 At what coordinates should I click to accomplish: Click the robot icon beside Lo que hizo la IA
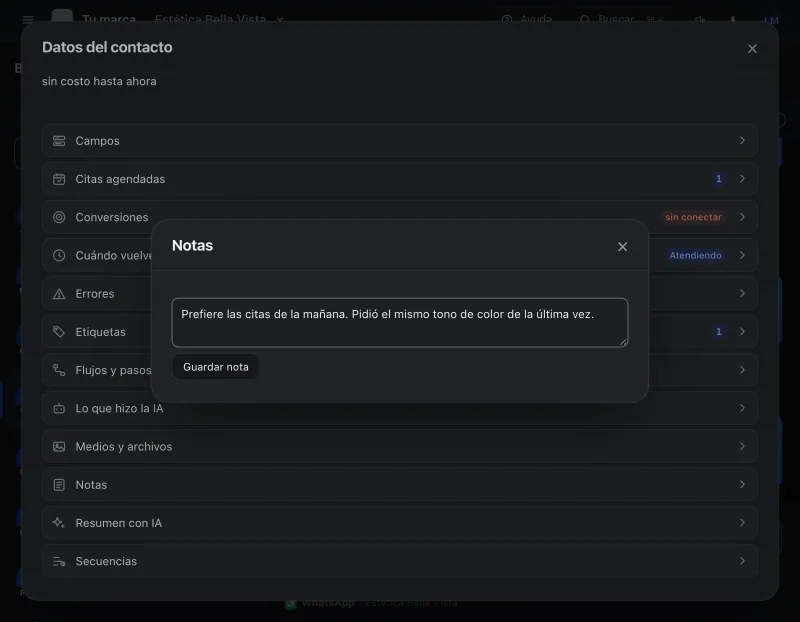tap(59, 409)
